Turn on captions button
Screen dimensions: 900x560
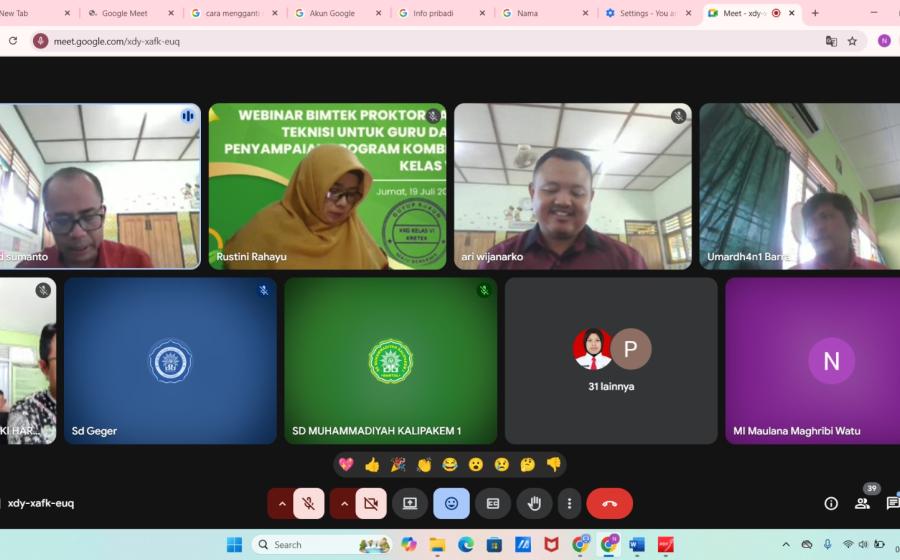pyautogui.click(x=492, y=504)
